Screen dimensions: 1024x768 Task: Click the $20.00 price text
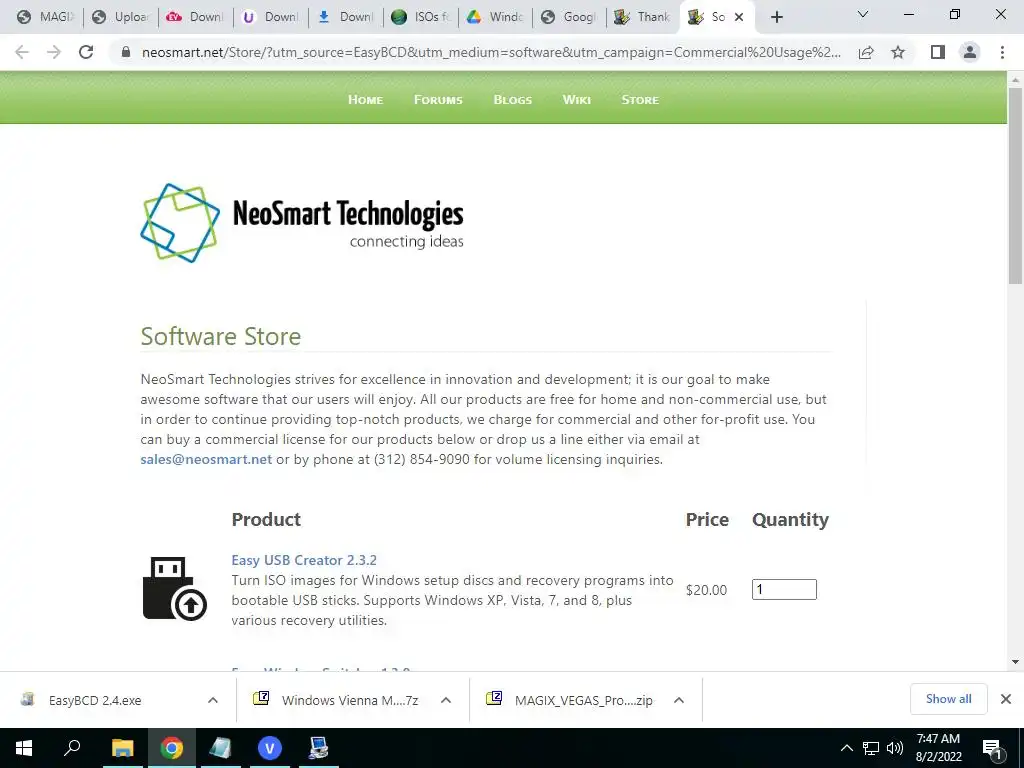point(706,590)
